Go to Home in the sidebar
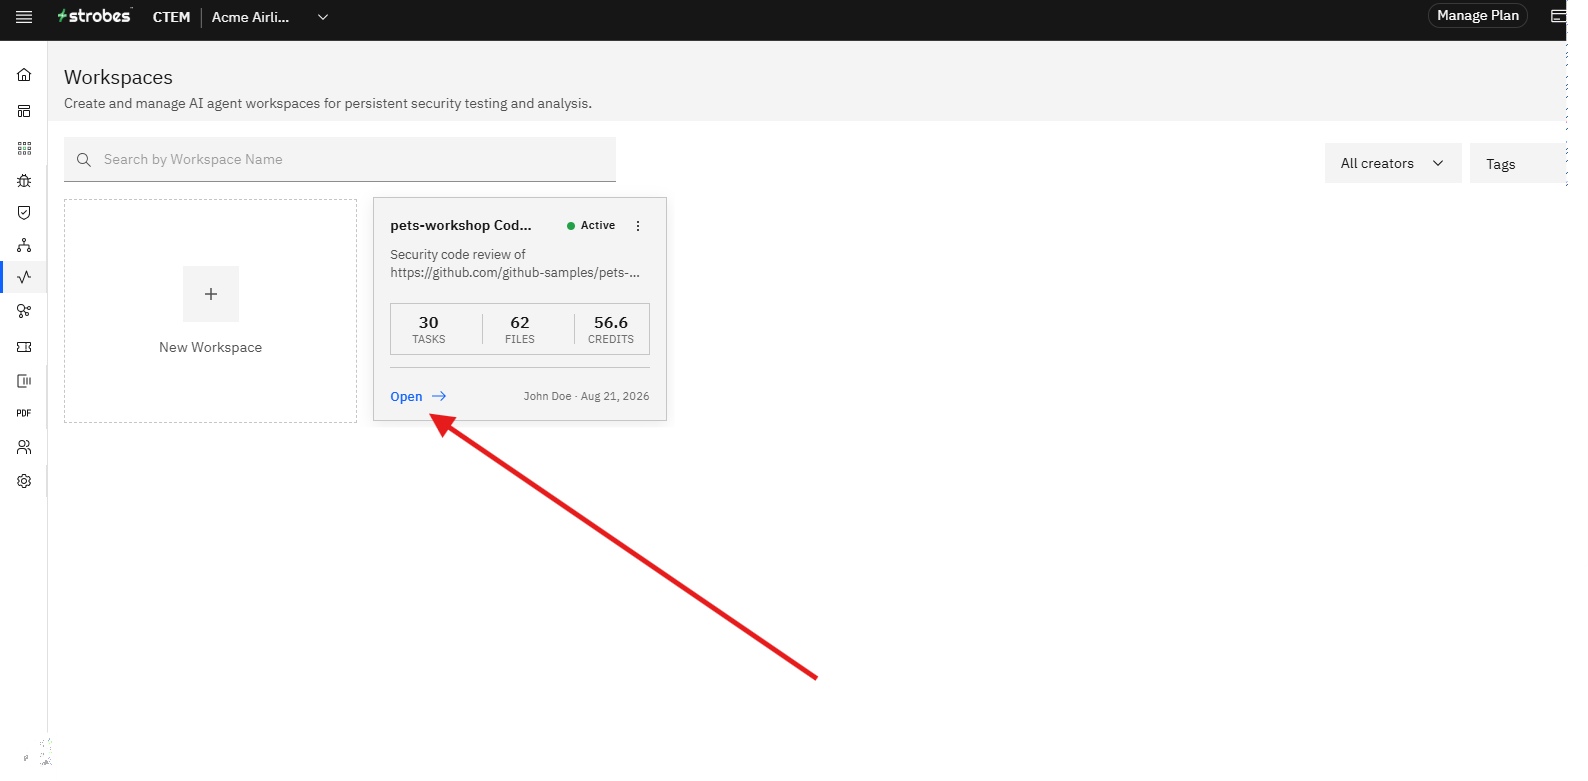The width and height of the screenshot is (1588, 781). tap(24, 75)
